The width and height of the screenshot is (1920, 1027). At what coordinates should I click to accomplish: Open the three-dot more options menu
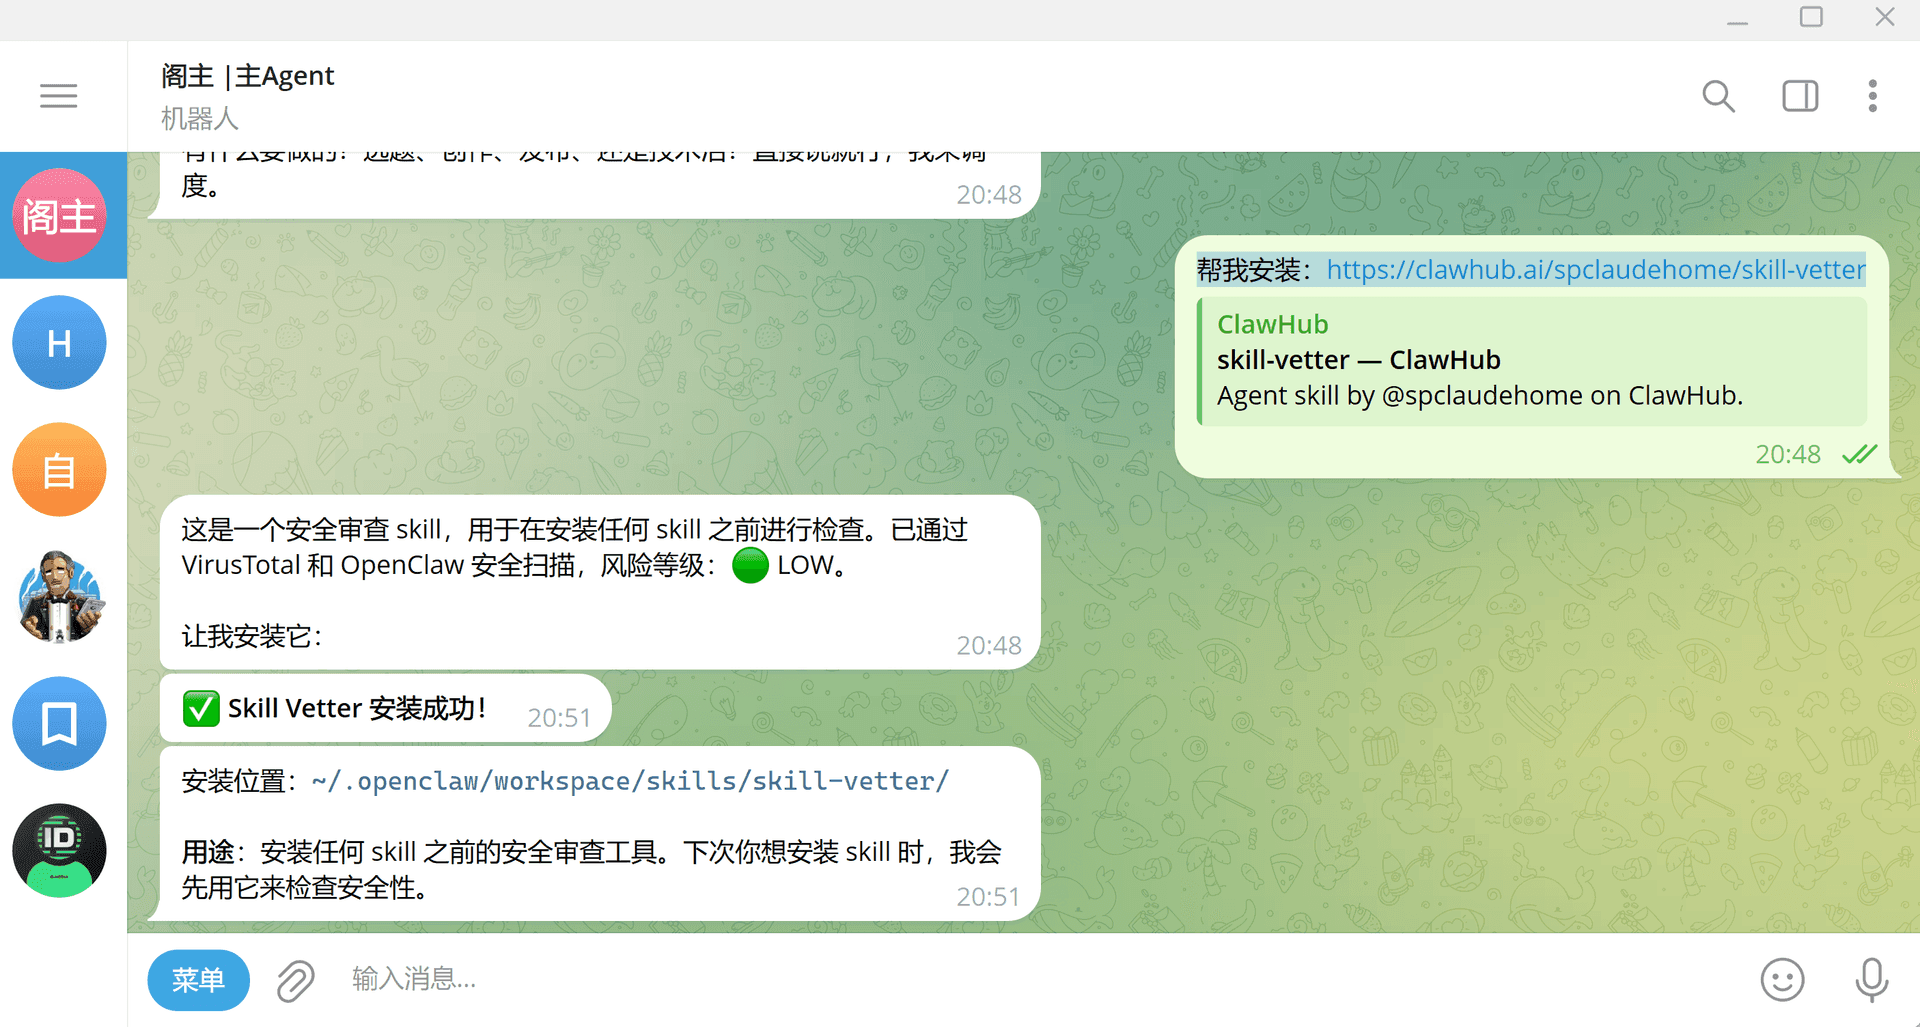coord(1872,96)
